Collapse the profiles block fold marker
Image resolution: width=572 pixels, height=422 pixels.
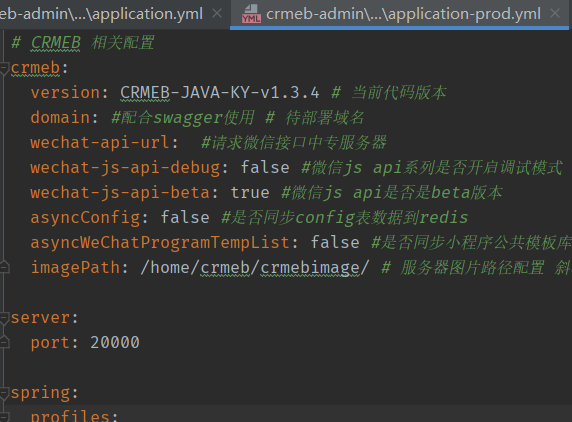pyautogui.click(x=4, y=417)
